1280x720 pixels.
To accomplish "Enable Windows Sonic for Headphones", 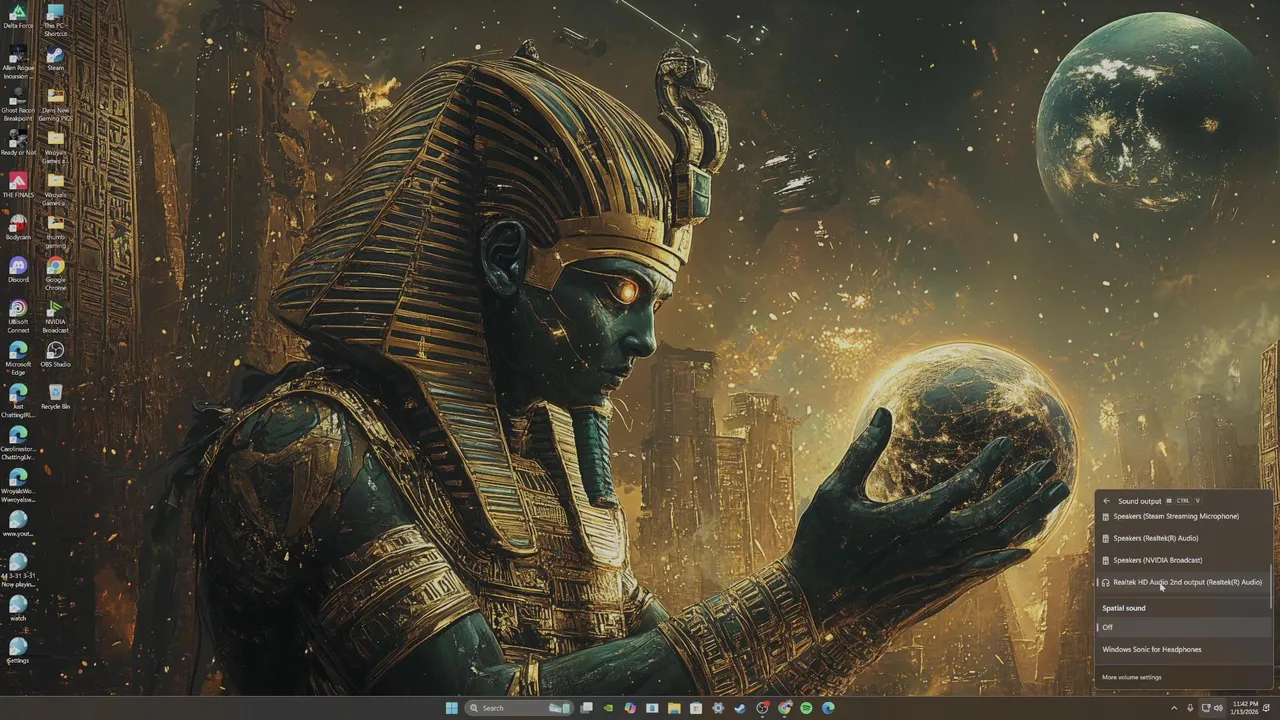I will [1184, 649].
